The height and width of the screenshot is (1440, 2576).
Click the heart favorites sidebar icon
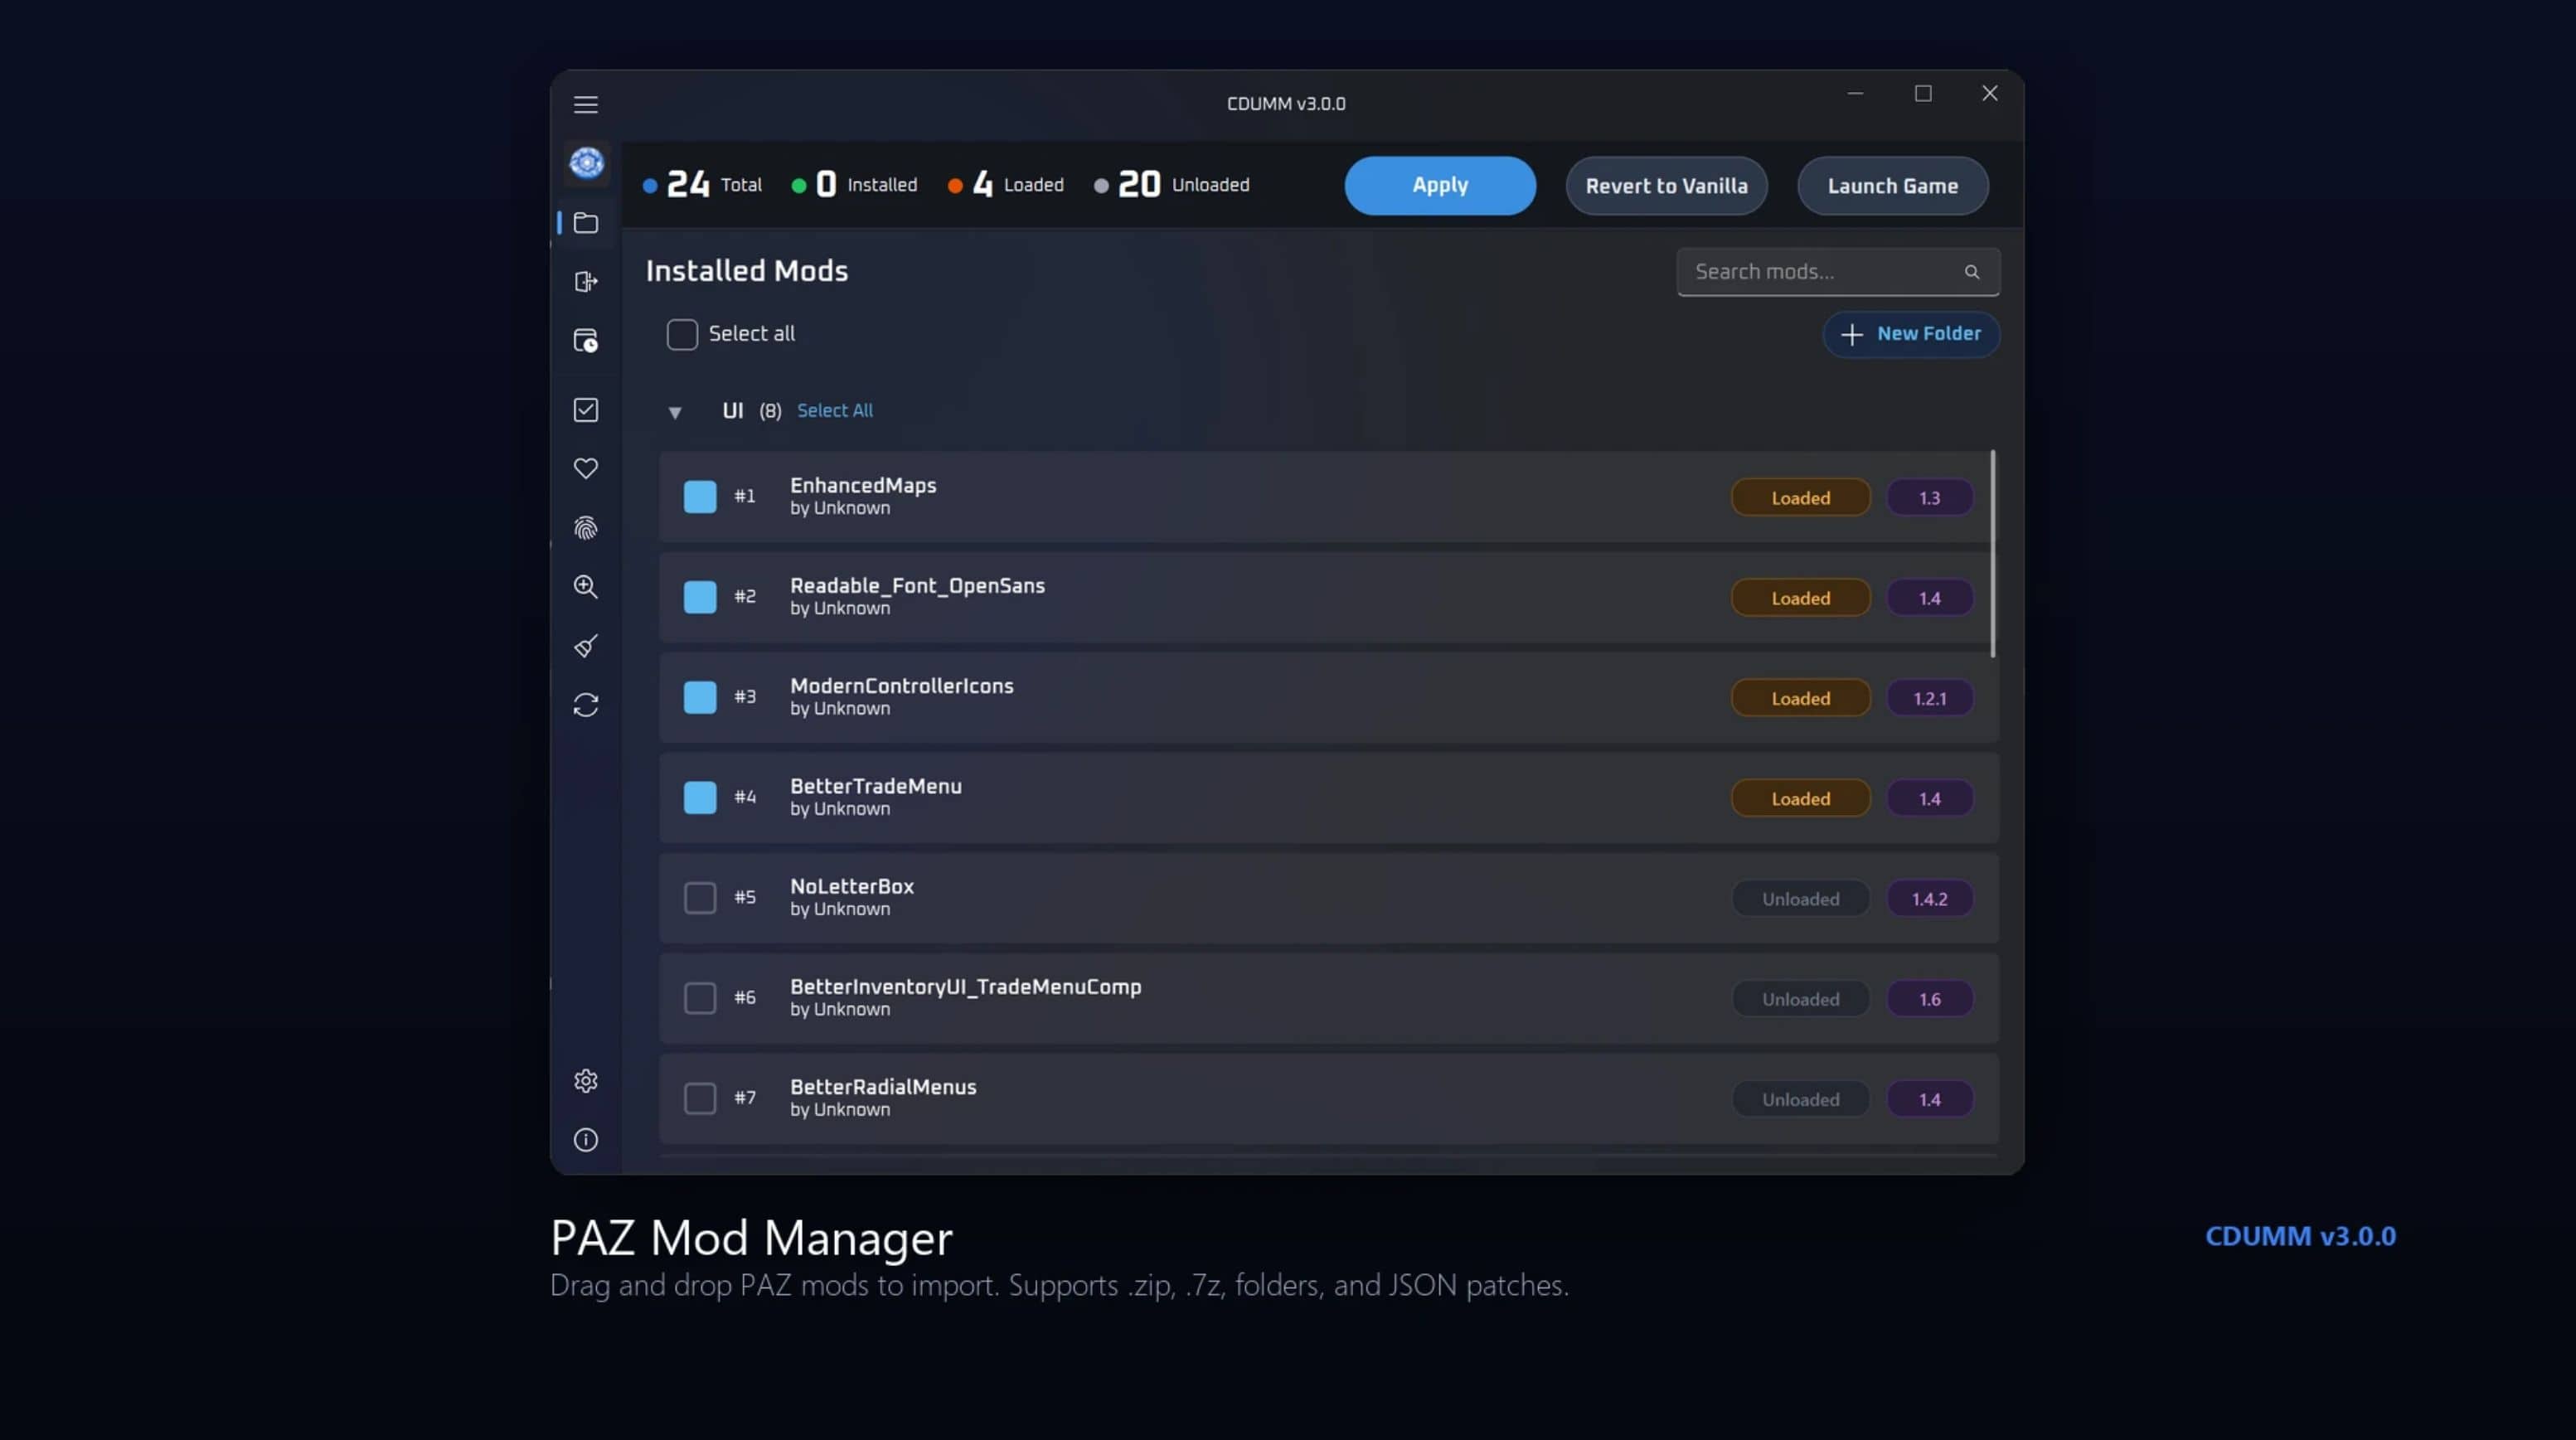pyautogui.click(x=586, y=468)
